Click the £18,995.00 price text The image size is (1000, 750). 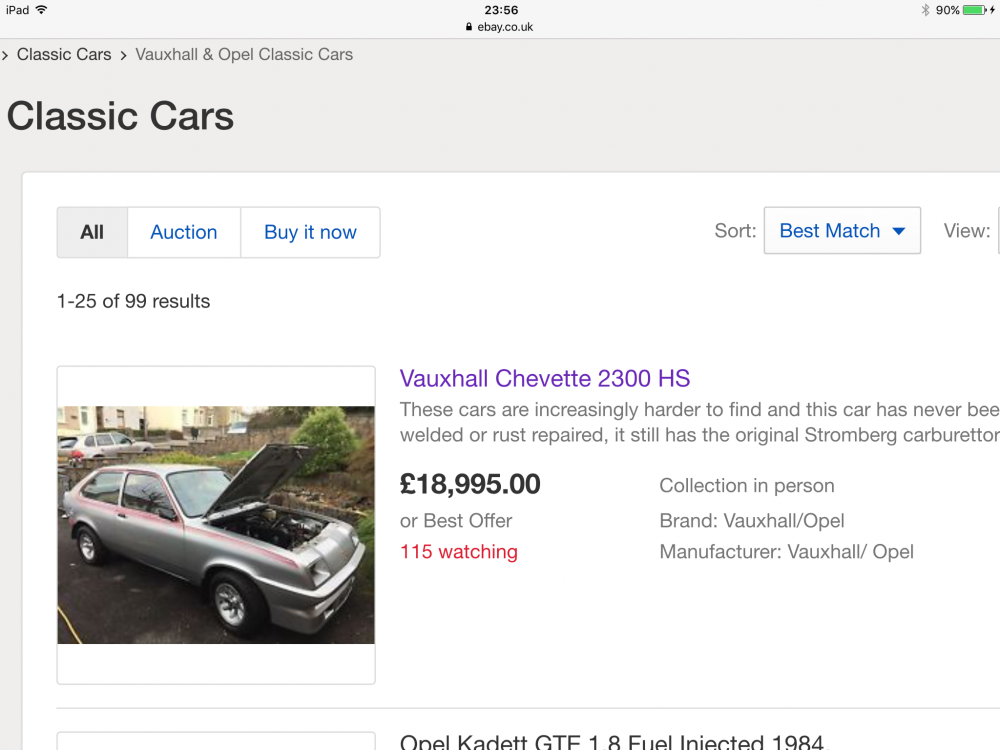[470, 484]
